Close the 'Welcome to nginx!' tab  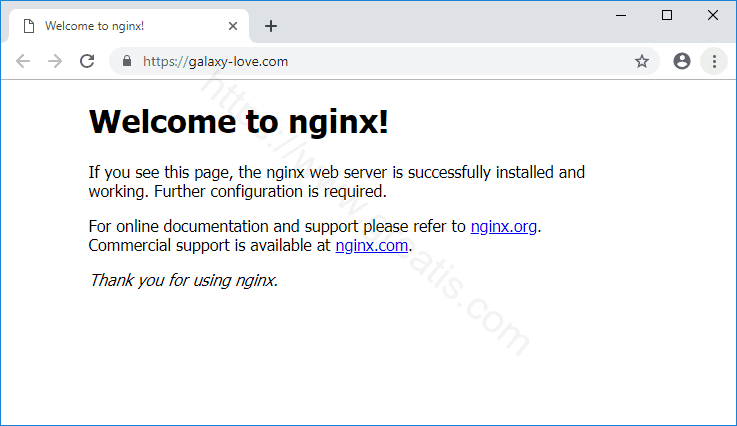[x=234, y=26]
